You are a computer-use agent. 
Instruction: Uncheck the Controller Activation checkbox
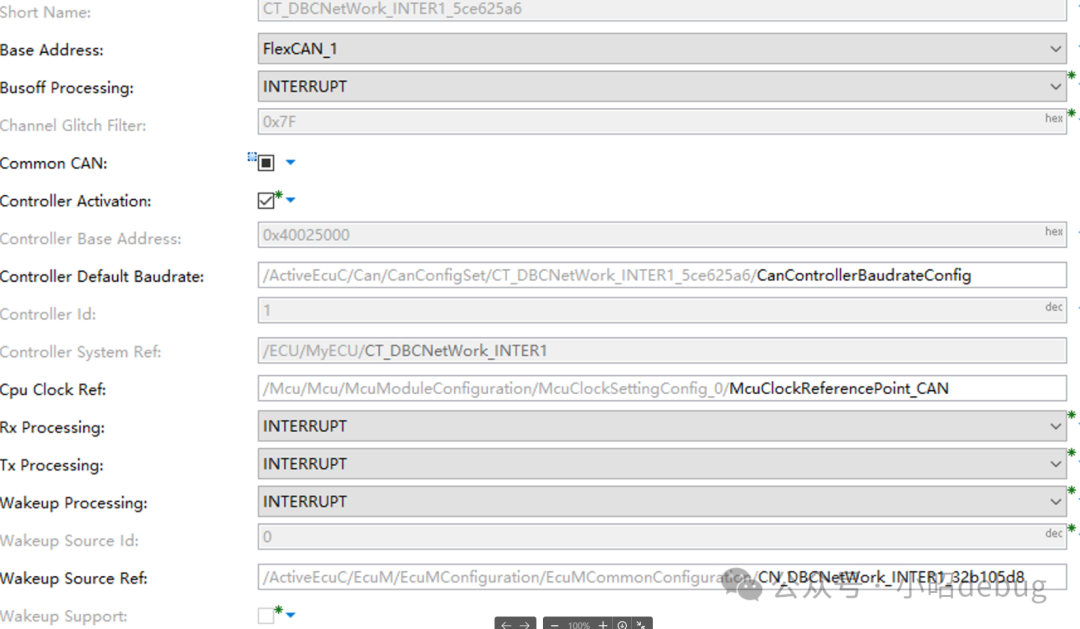pyautogui.click(x=266, y=200)
